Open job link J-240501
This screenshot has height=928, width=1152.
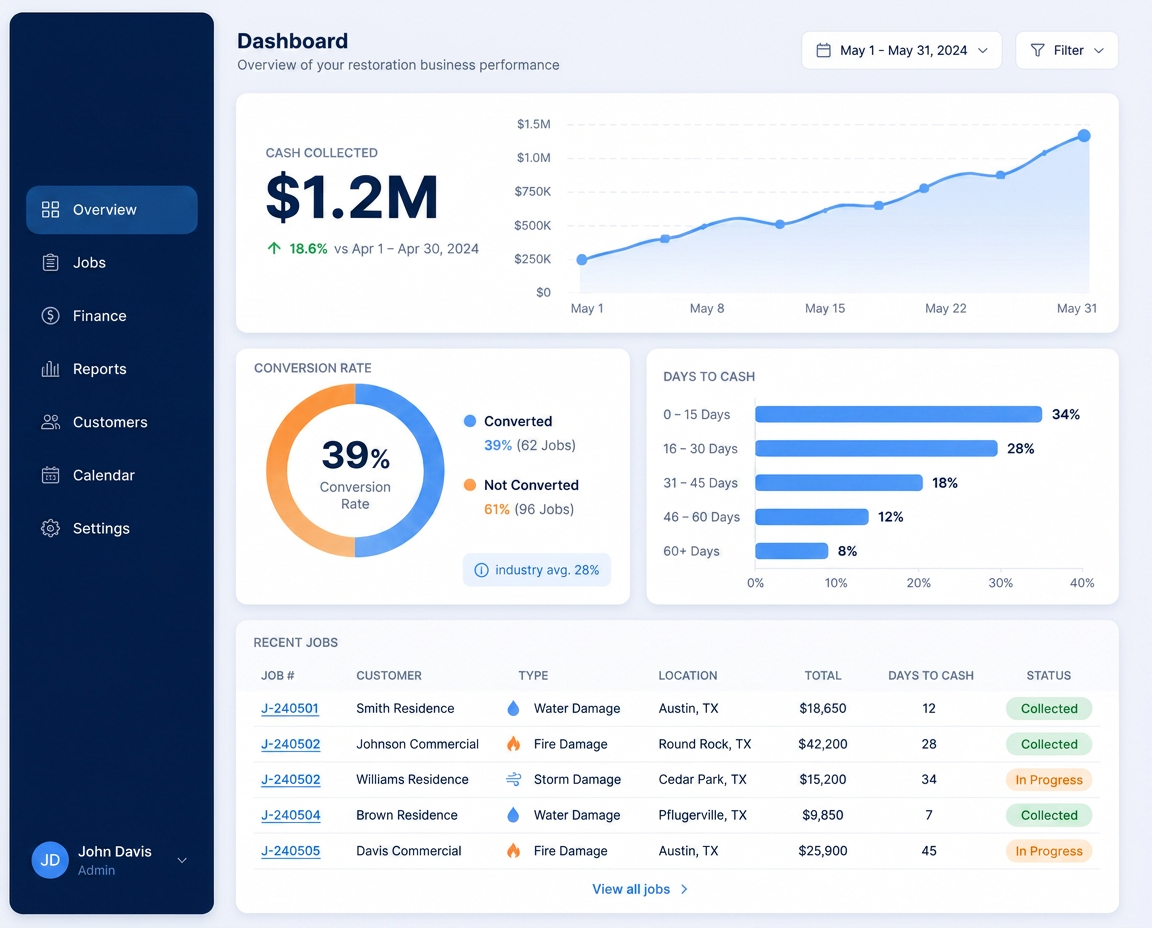pos(289,708)
